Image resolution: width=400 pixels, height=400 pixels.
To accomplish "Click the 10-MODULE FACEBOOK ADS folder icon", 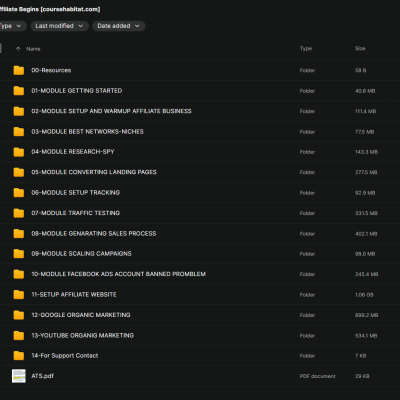I will (19, 274).
